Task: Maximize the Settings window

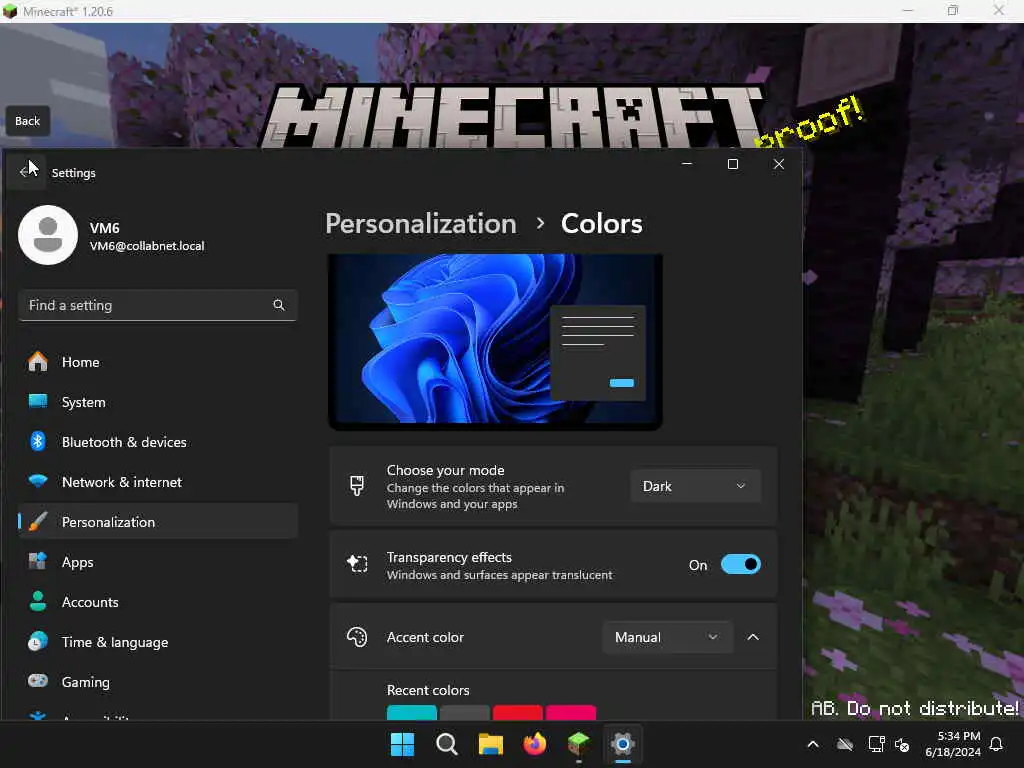Action: 733,164
